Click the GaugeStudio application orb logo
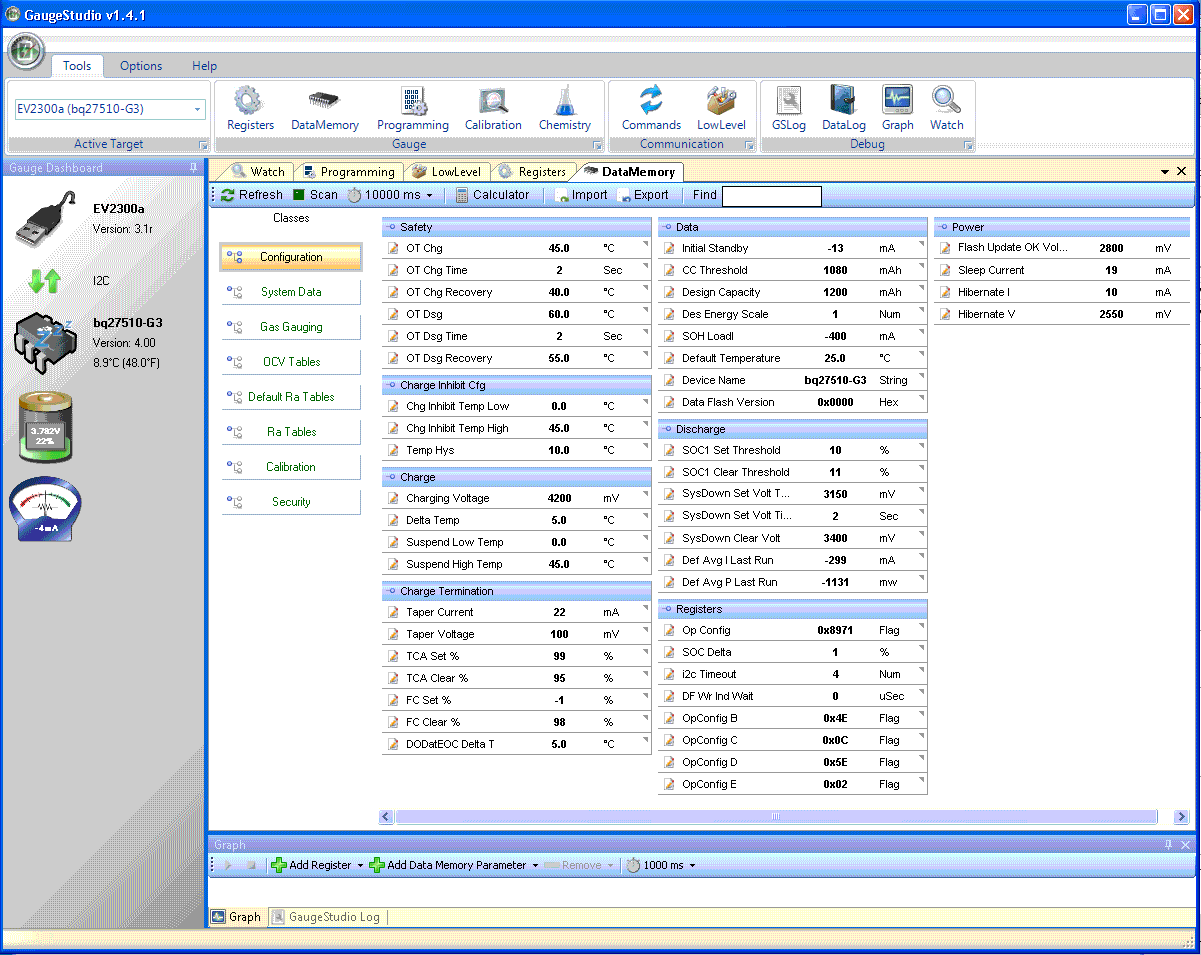The image size is (1201, 955). click(x=26, y=52)
